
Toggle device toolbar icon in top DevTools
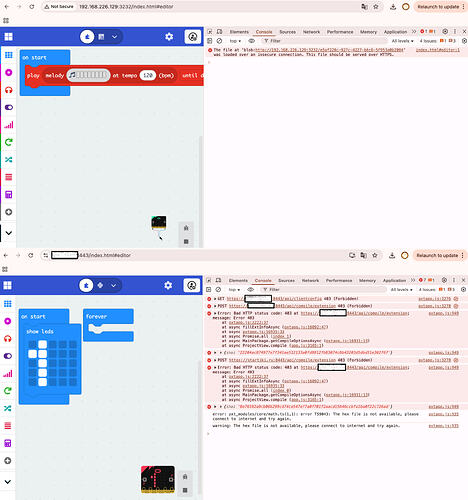(219, 32)
